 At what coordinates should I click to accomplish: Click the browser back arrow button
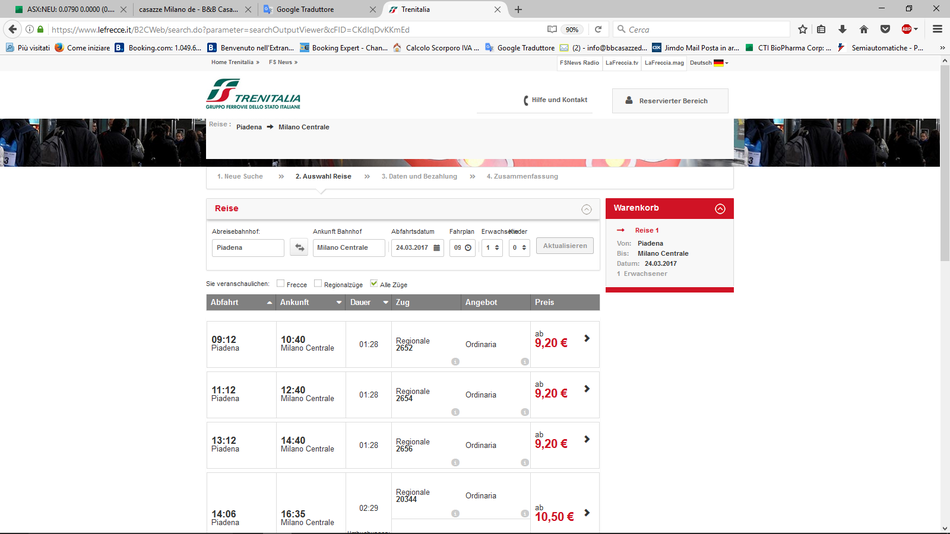click(x=13, y=29)
